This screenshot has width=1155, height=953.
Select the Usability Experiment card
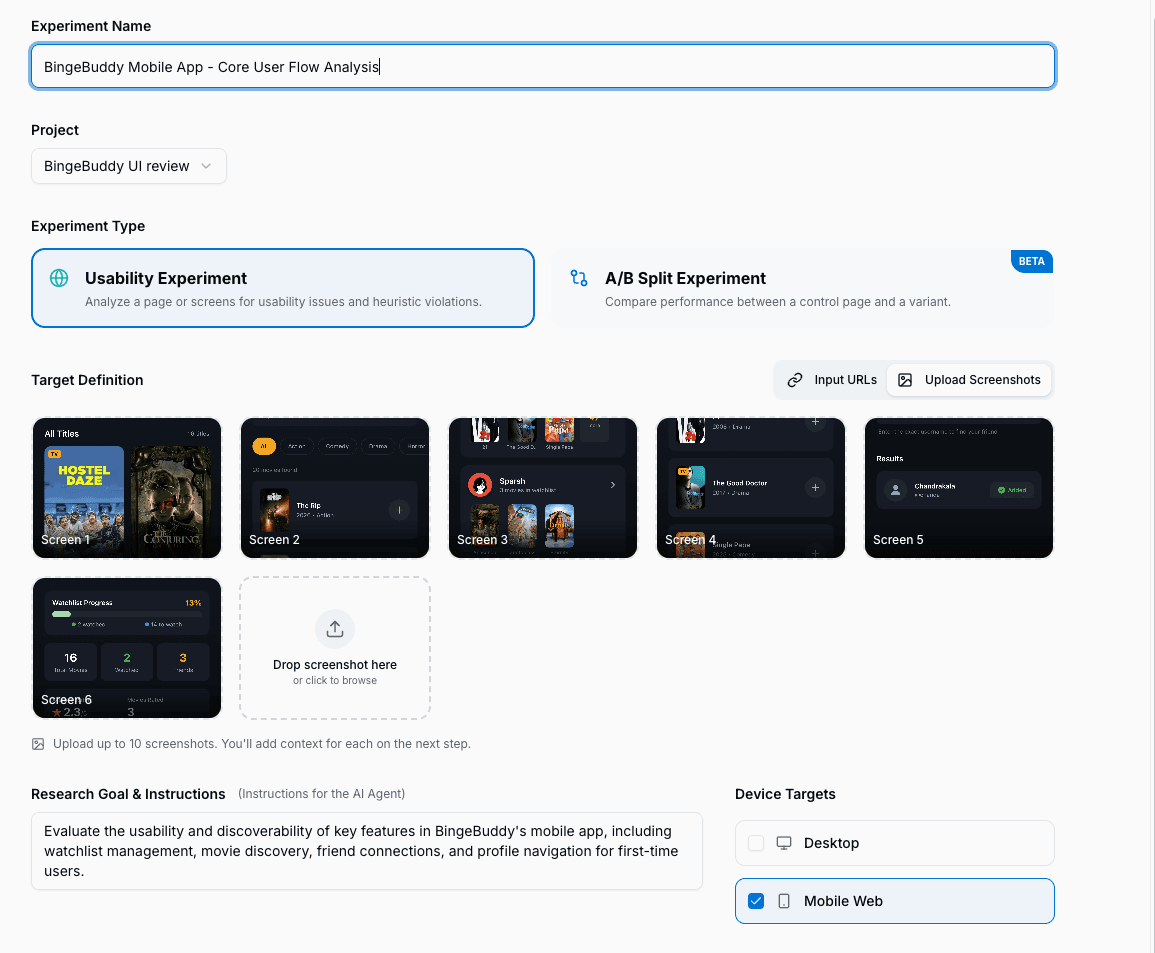pyautogui.click(x=283, y=288)
